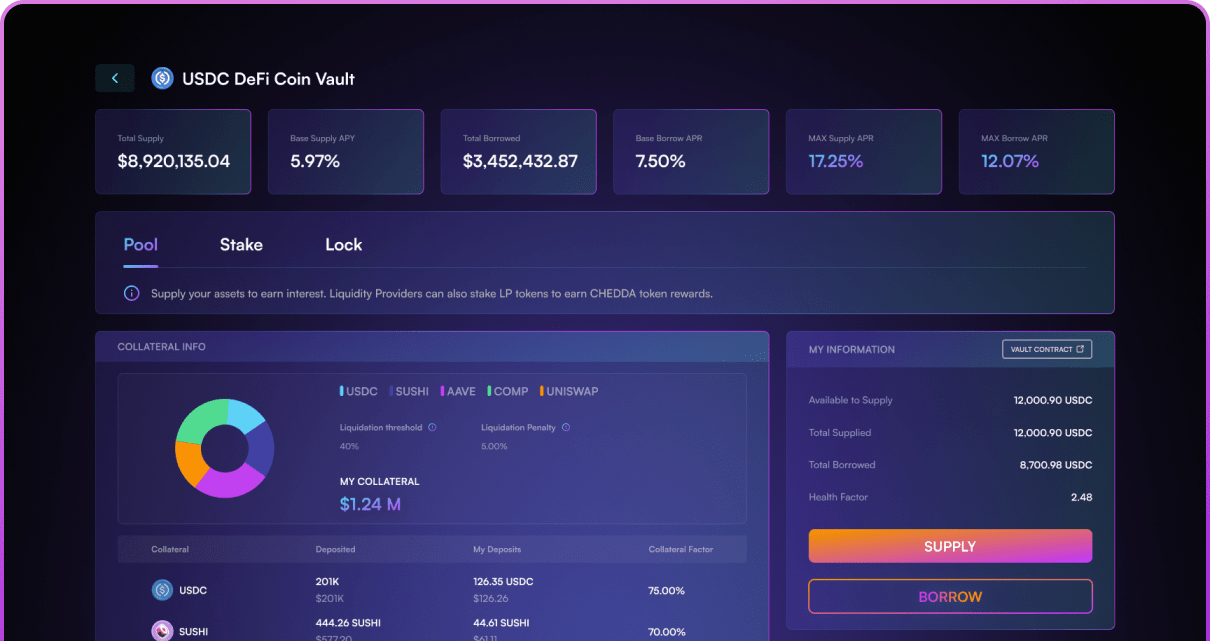Image resolution: width=1210 pixels, height=641 pixels.
Task: Open the Liquidation Penalty info tooltip icon
Action: pyautogui.click(x=565, y=427)
